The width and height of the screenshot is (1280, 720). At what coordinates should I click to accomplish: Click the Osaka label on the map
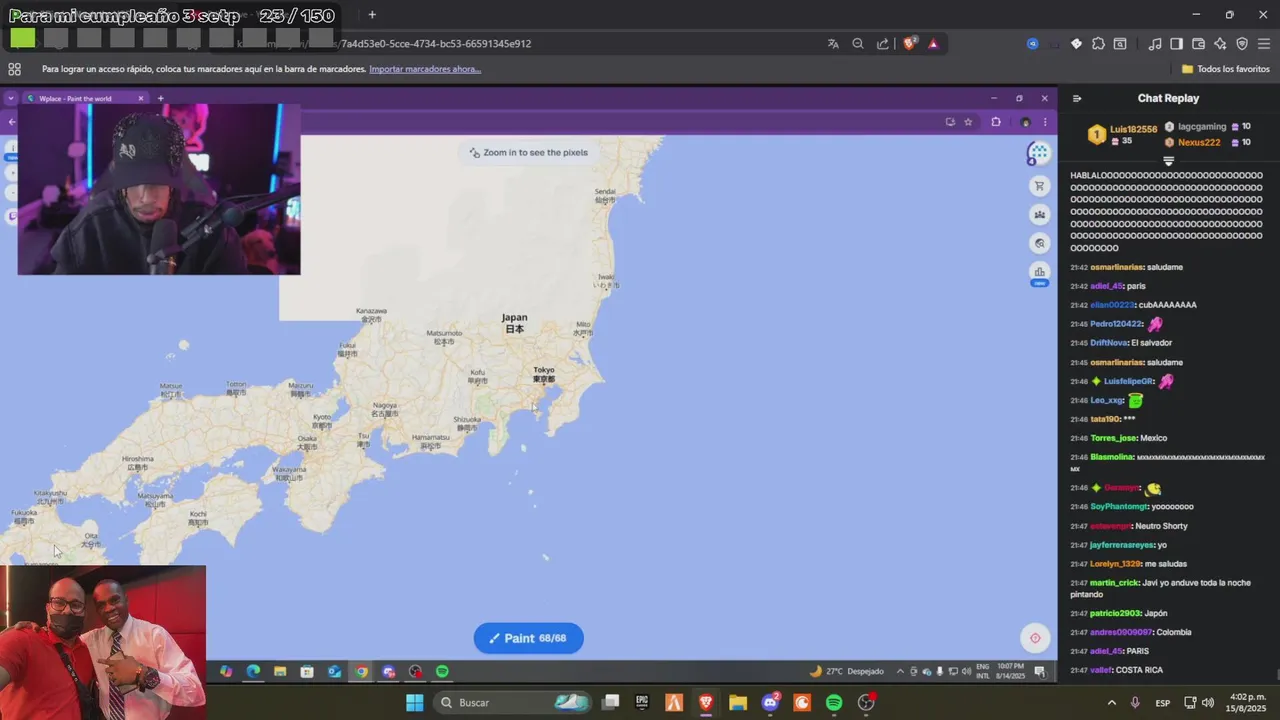(x=307, y=441)
